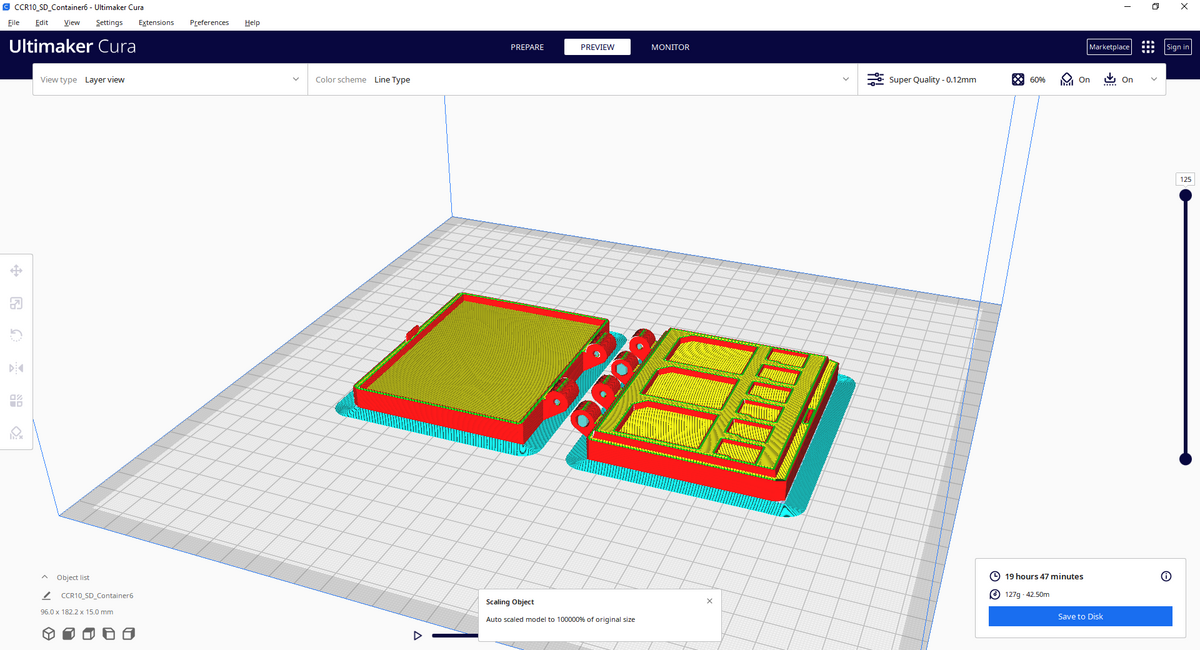Open print time info details icon

1166,576
